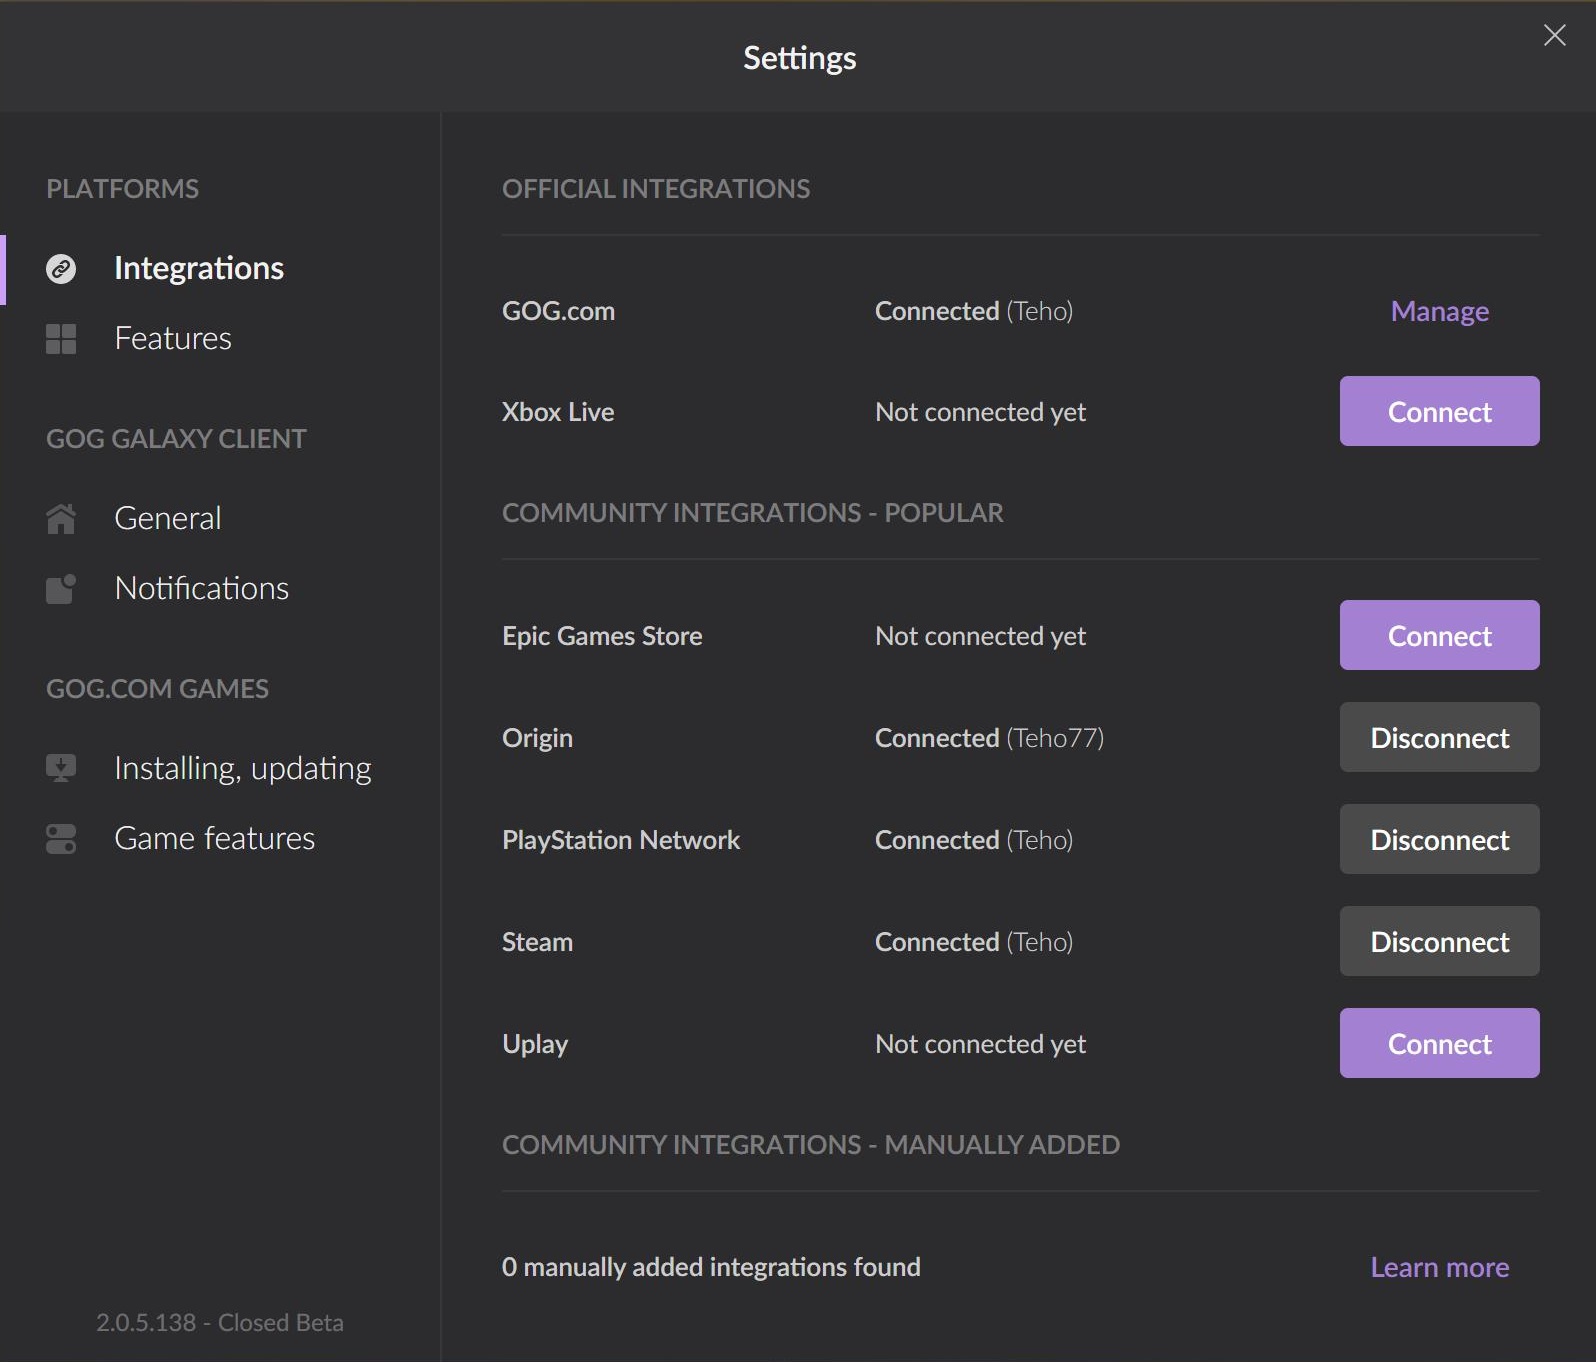Click the 'PLATFORMS' sidebar heading
The width and height of the screenshot is (1596, 1362).
click(x=122, y=189)
